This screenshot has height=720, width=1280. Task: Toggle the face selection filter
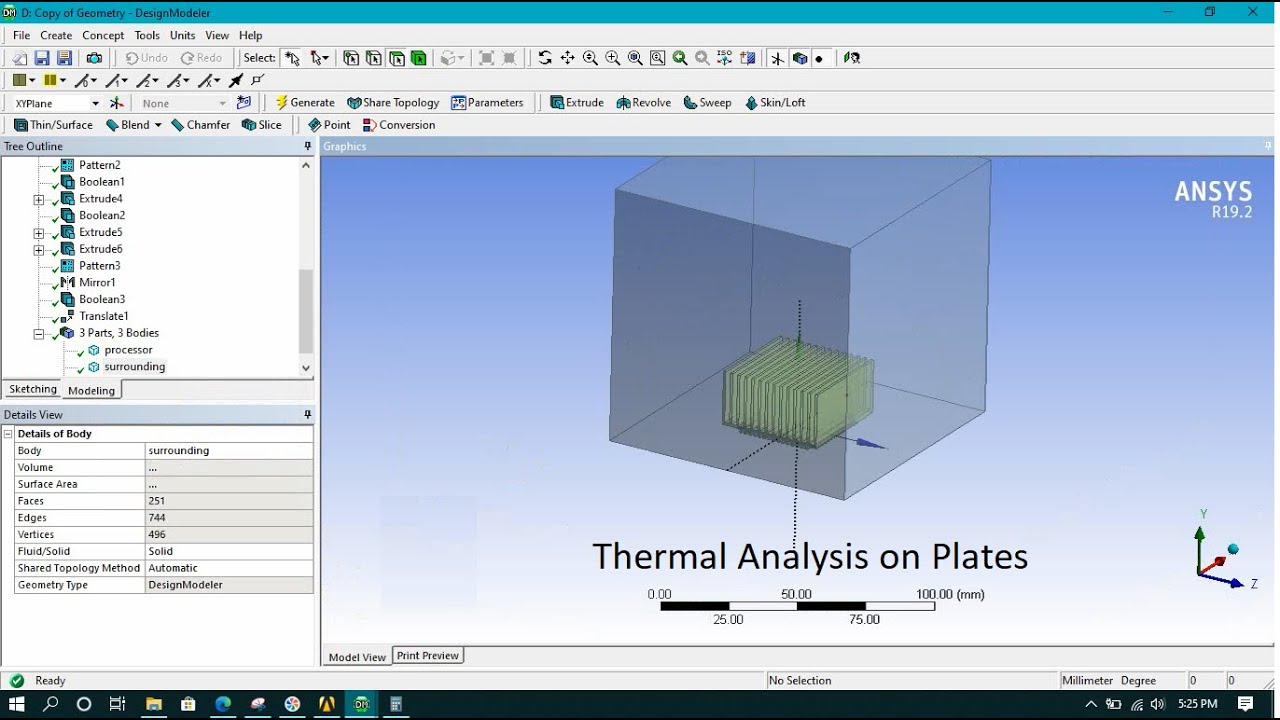(x=395, y=58)
